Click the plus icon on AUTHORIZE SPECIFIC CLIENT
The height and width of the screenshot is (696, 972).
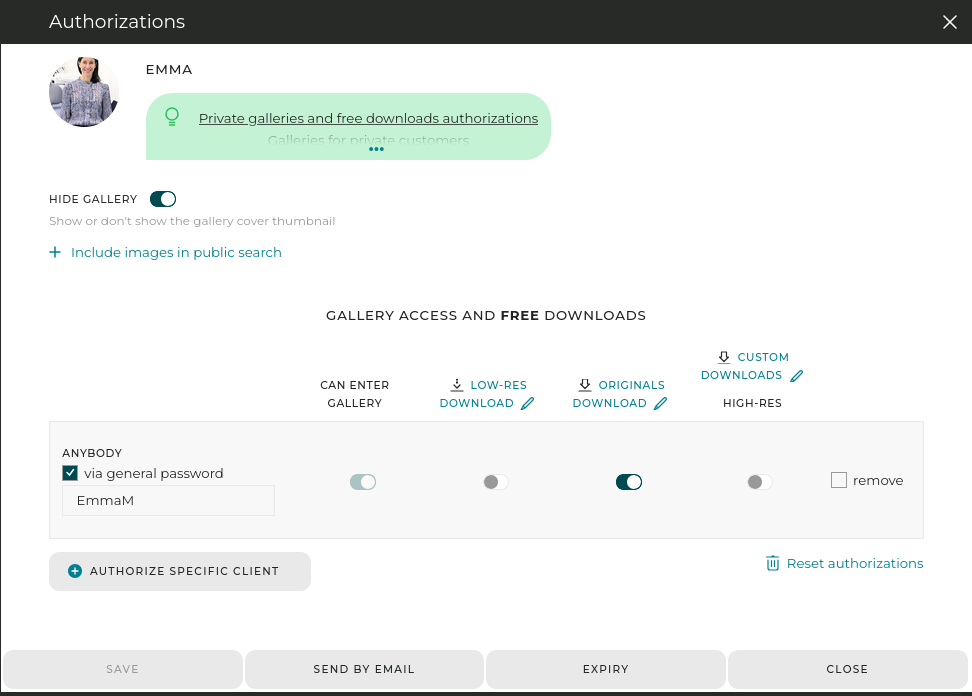(75, 571)
